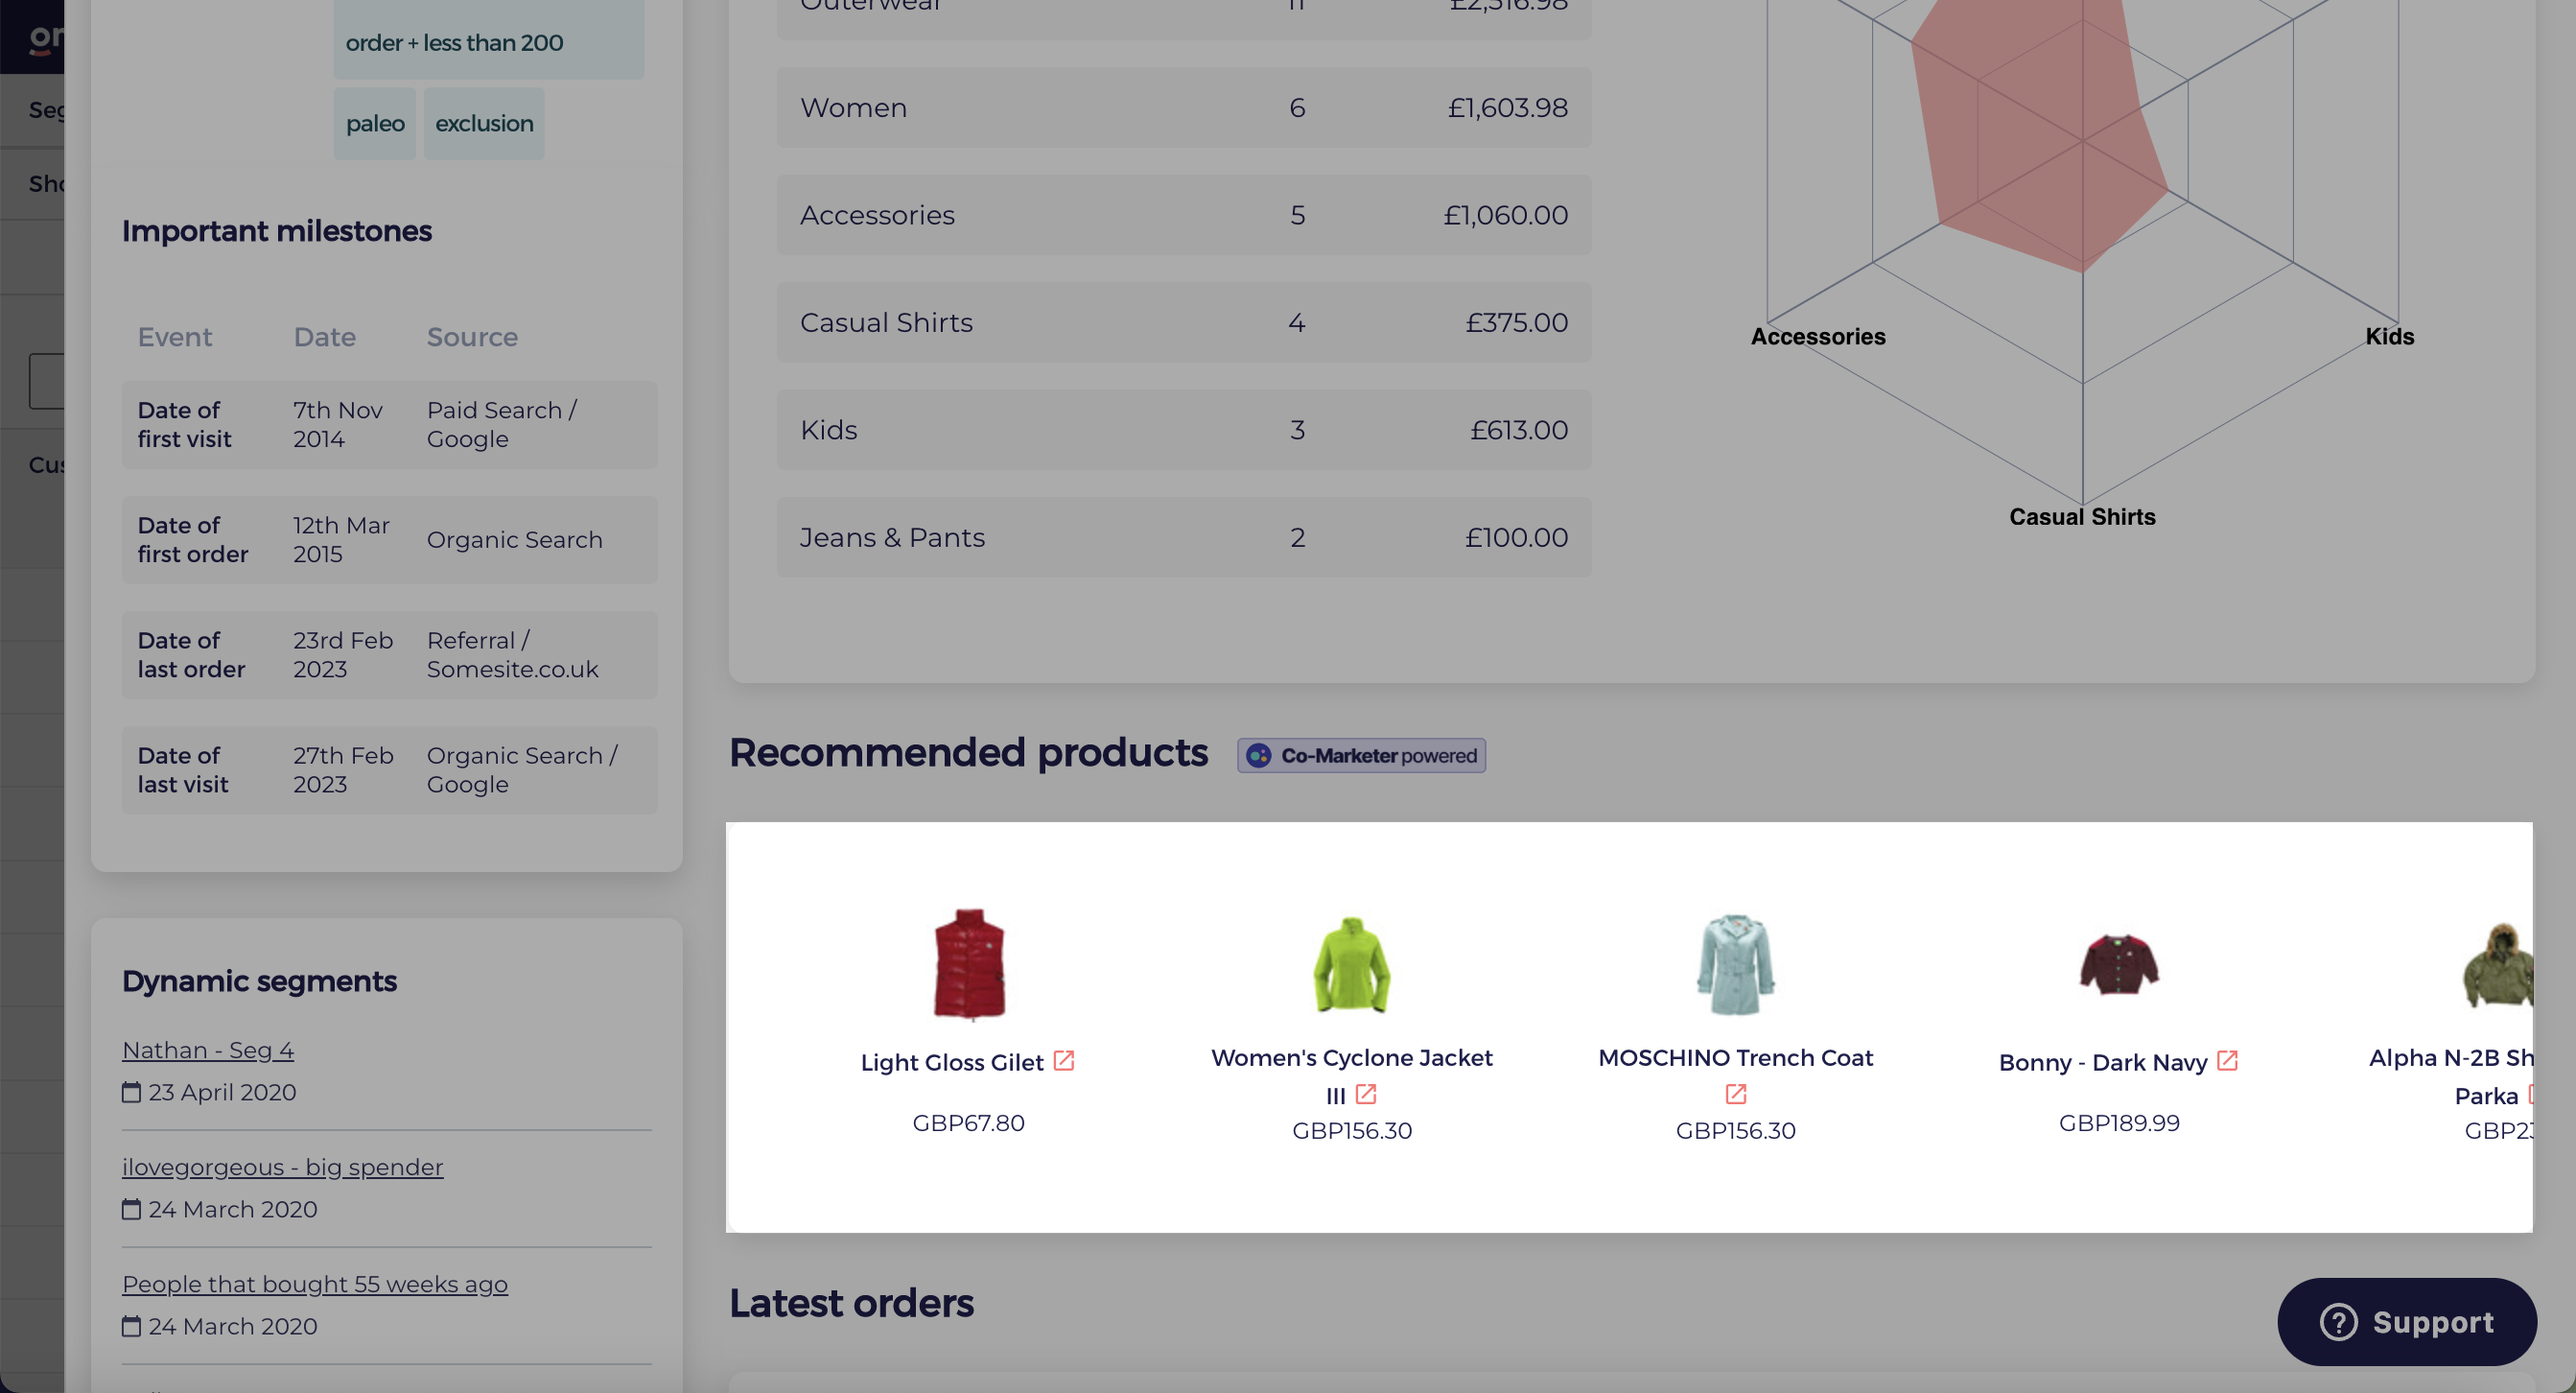Select the exclusion tag
The height and width of the screenshot is (1393, 2576).
tap(484, 124)
